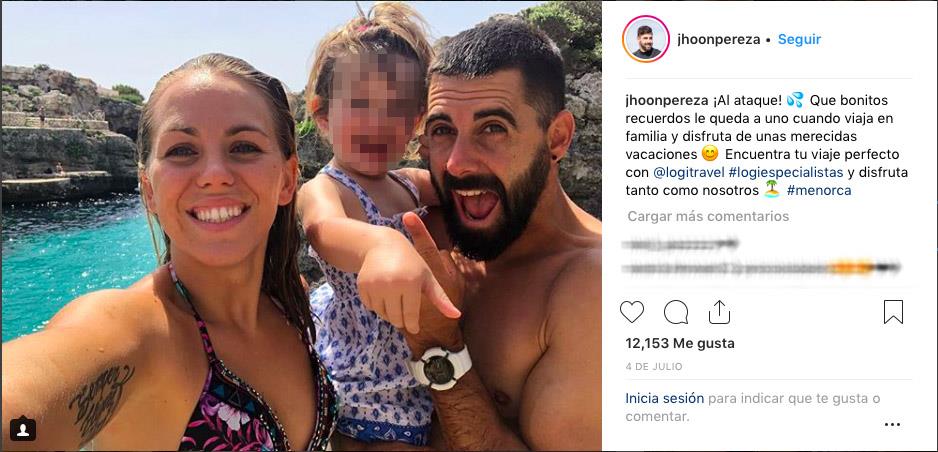Open the jhoonpereza username in the caption
Image resolution: width=938 pixels, height=452 pixels.
(x=664, y=100)
